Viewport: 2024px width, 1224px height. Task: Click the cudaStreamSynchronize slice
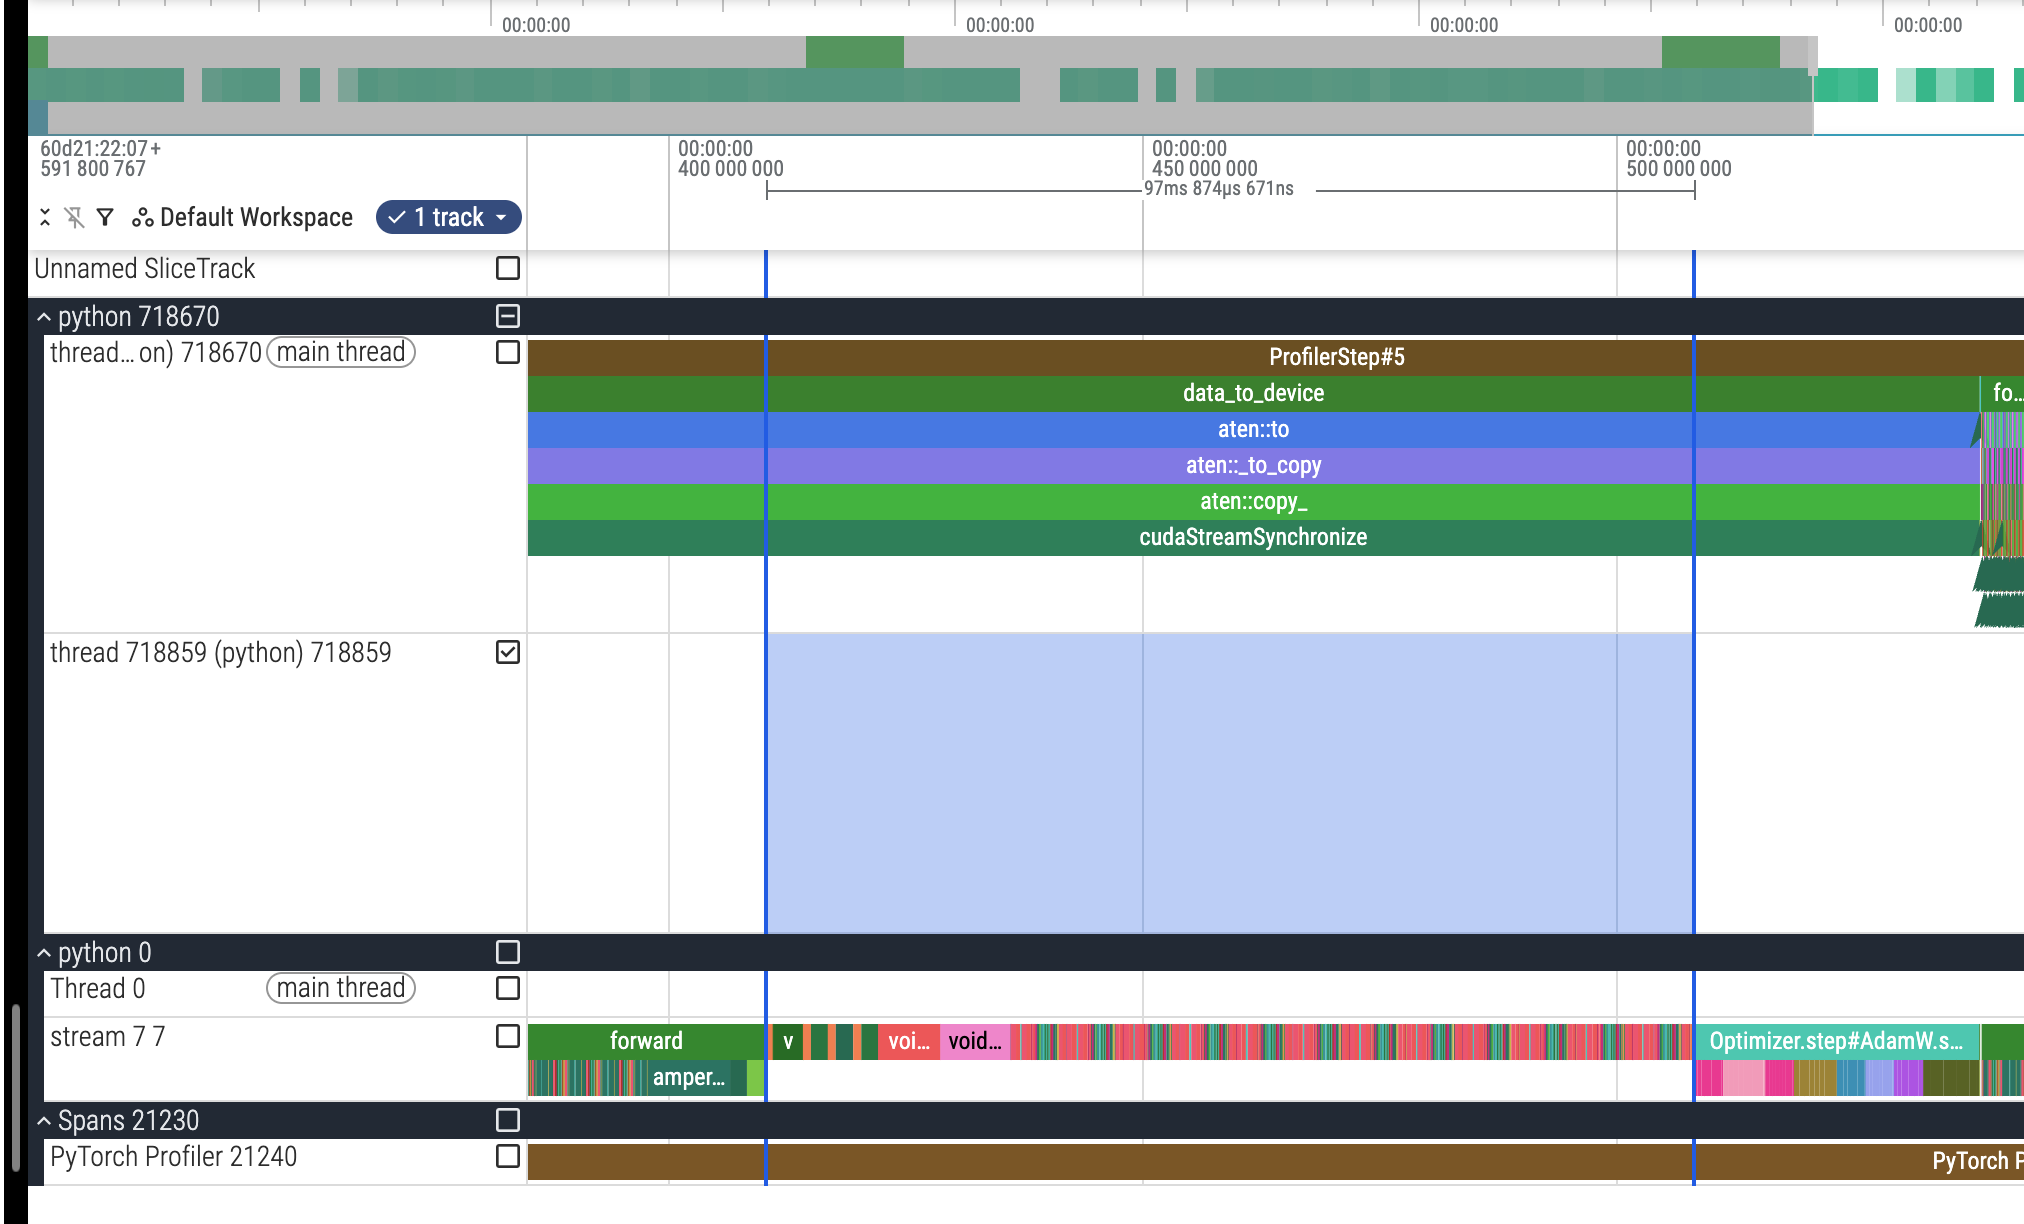coord(1252,537)
